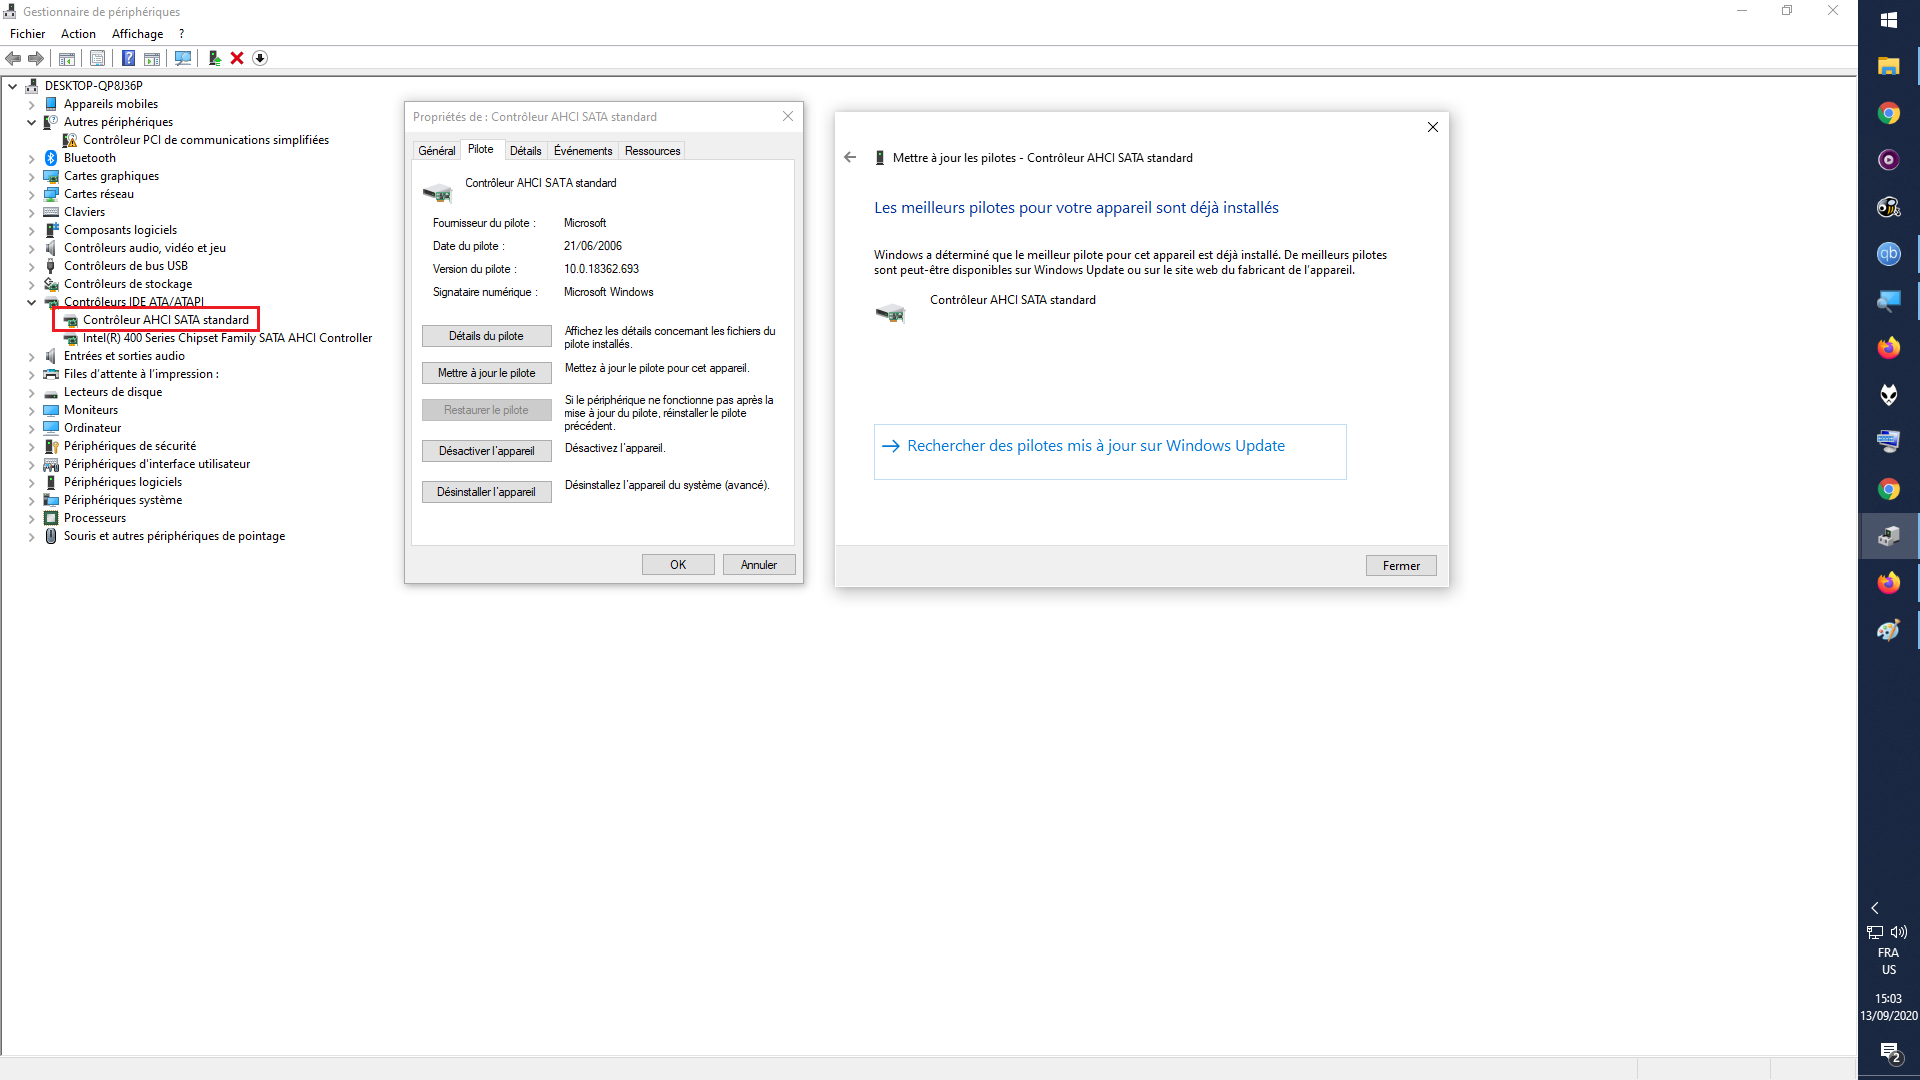This screenshot has width=1920, height=1080.
Task: Click the red X uninstall device icon
Action: (237, 58)
